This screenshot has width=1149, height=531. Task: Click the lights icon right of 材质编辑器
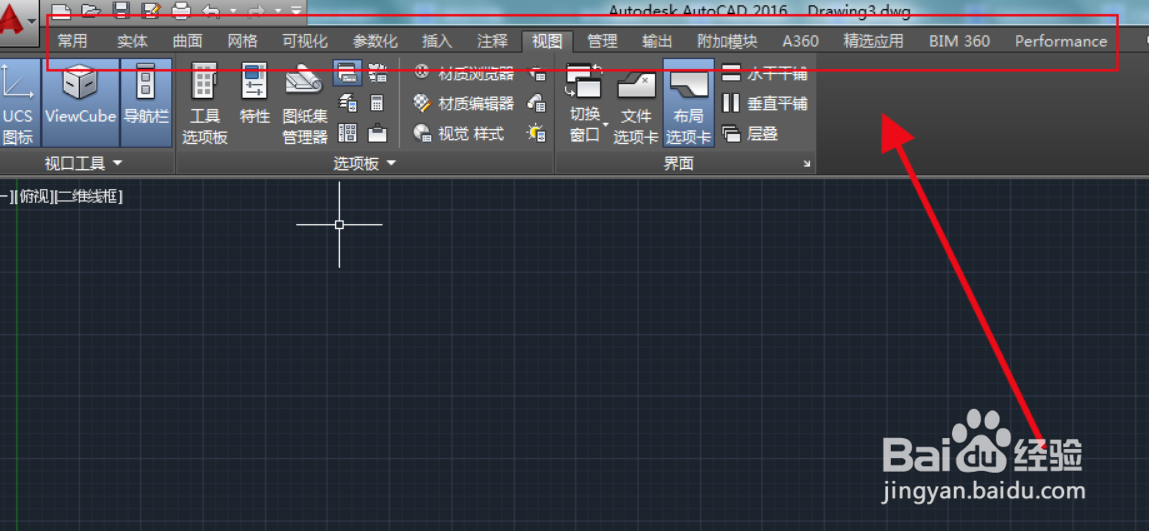tap(536, 103)
